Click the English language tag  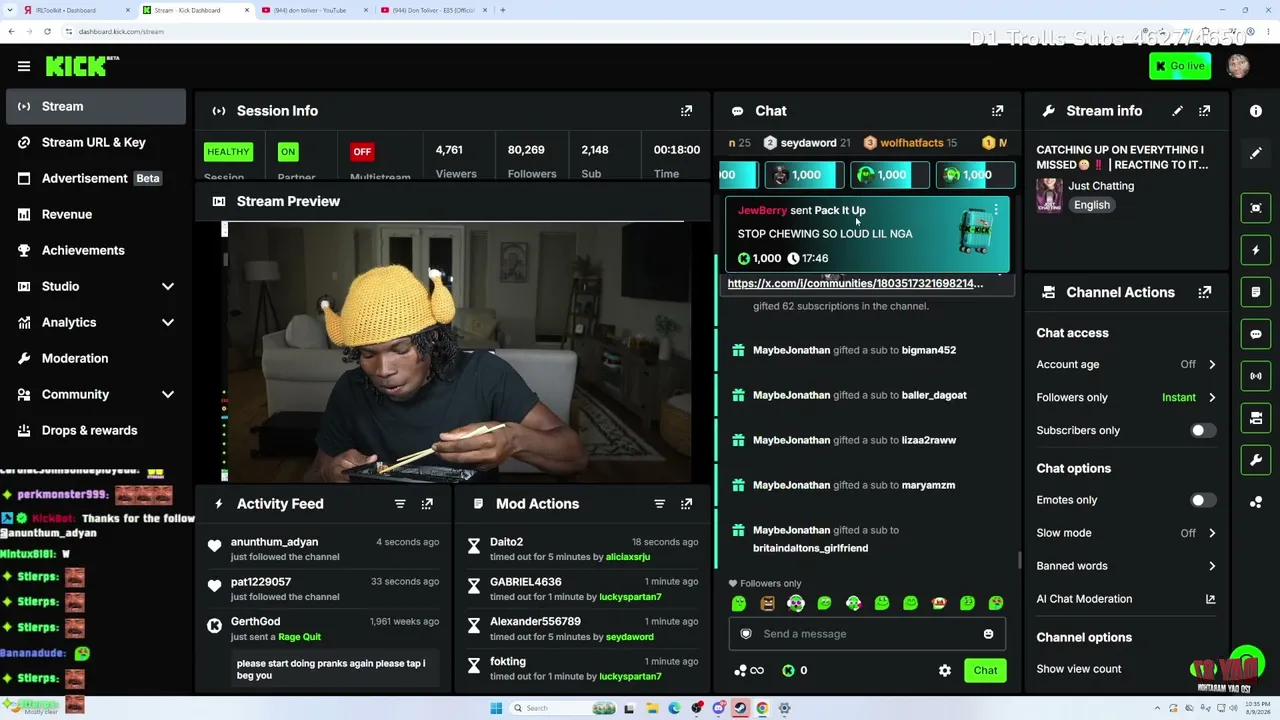[1092, 205]
